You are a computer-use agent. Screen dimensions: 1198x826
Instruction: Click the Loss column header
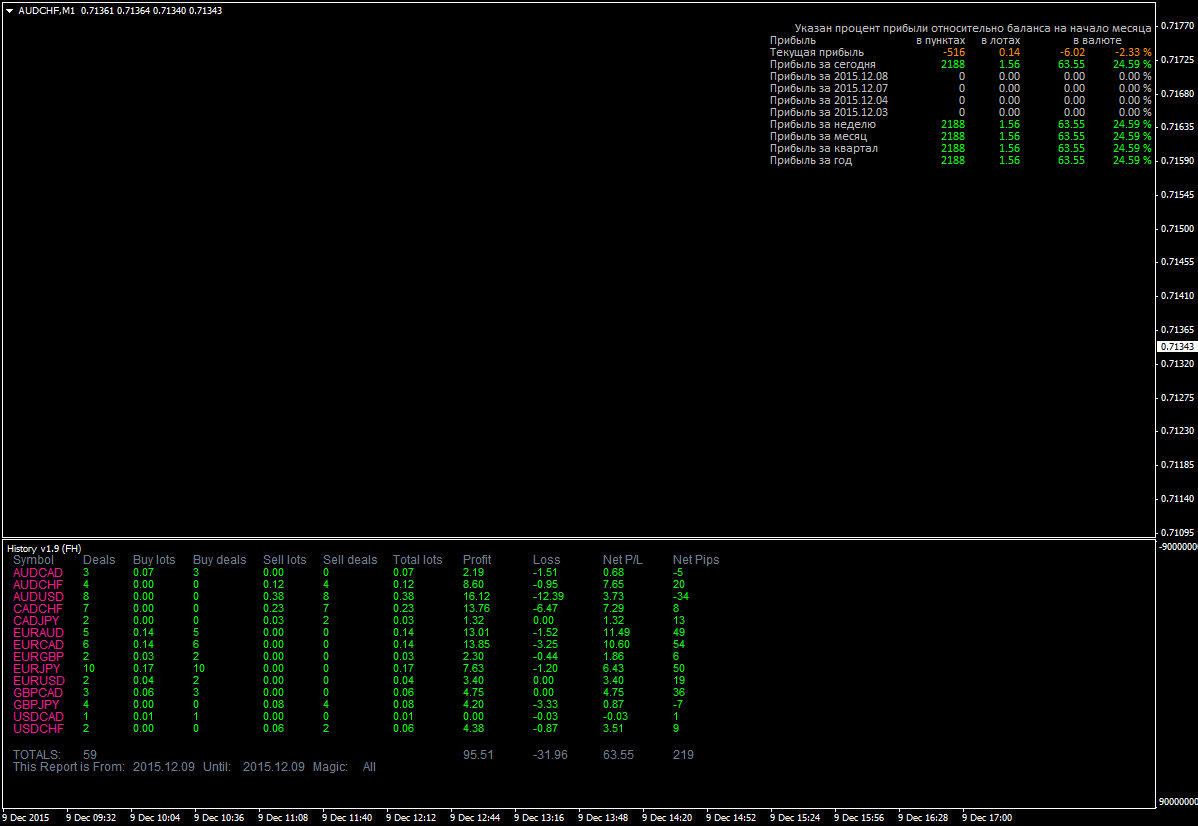(x=546, y=560)
